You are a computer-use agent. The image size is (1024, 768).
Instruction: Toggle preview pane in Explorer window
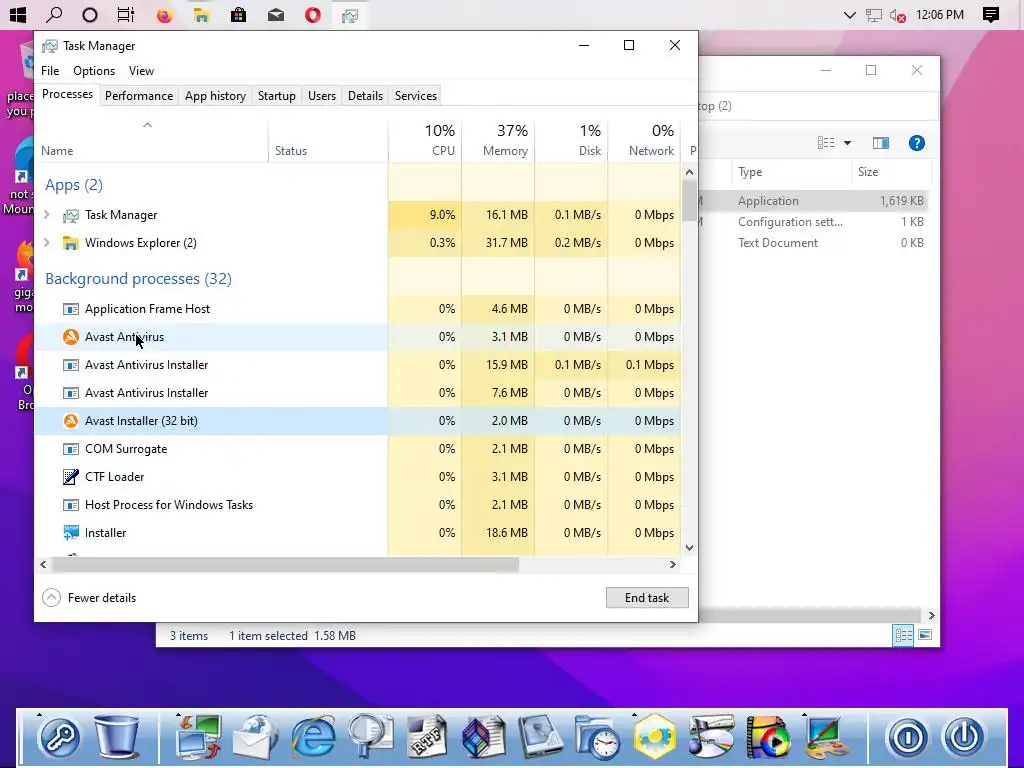click(x=880, y=143)
